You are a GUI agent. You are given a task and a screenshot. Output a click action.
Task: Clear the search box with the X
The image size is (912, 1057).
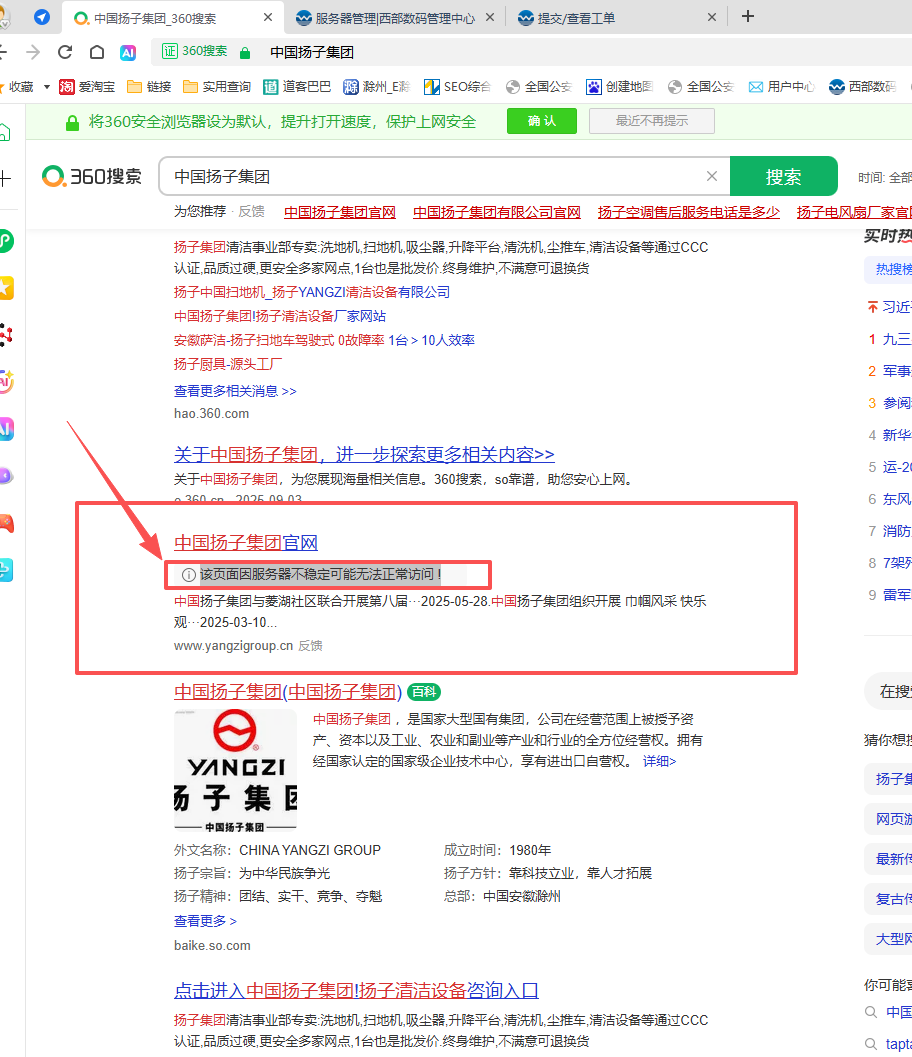click(712, 176)
